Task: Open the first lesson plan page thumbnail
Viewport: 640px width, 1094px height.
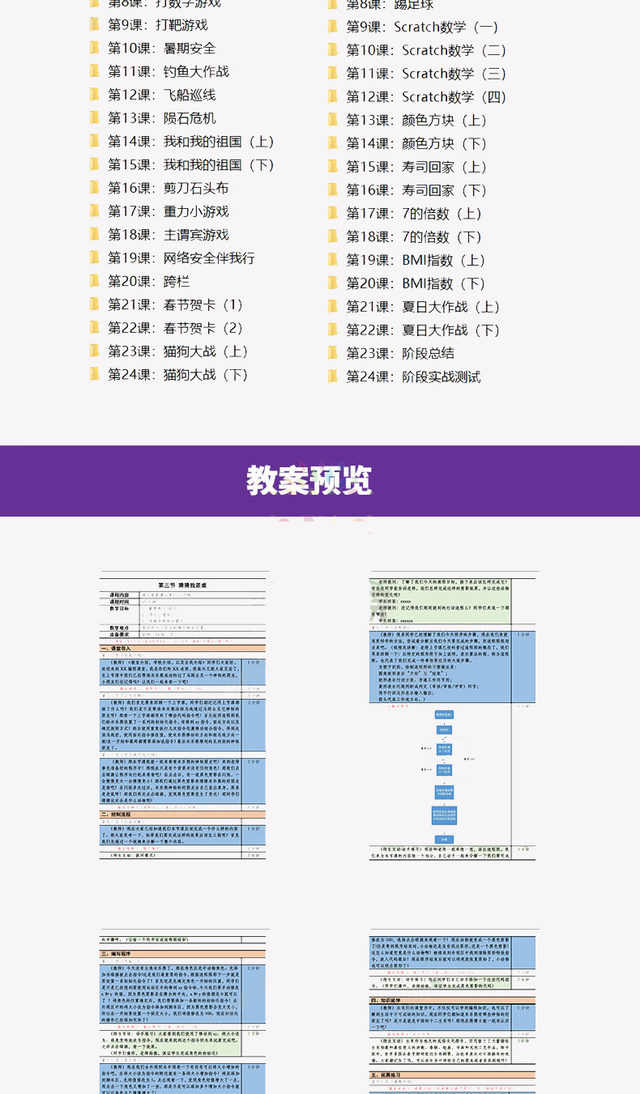Action: point(184,715)
